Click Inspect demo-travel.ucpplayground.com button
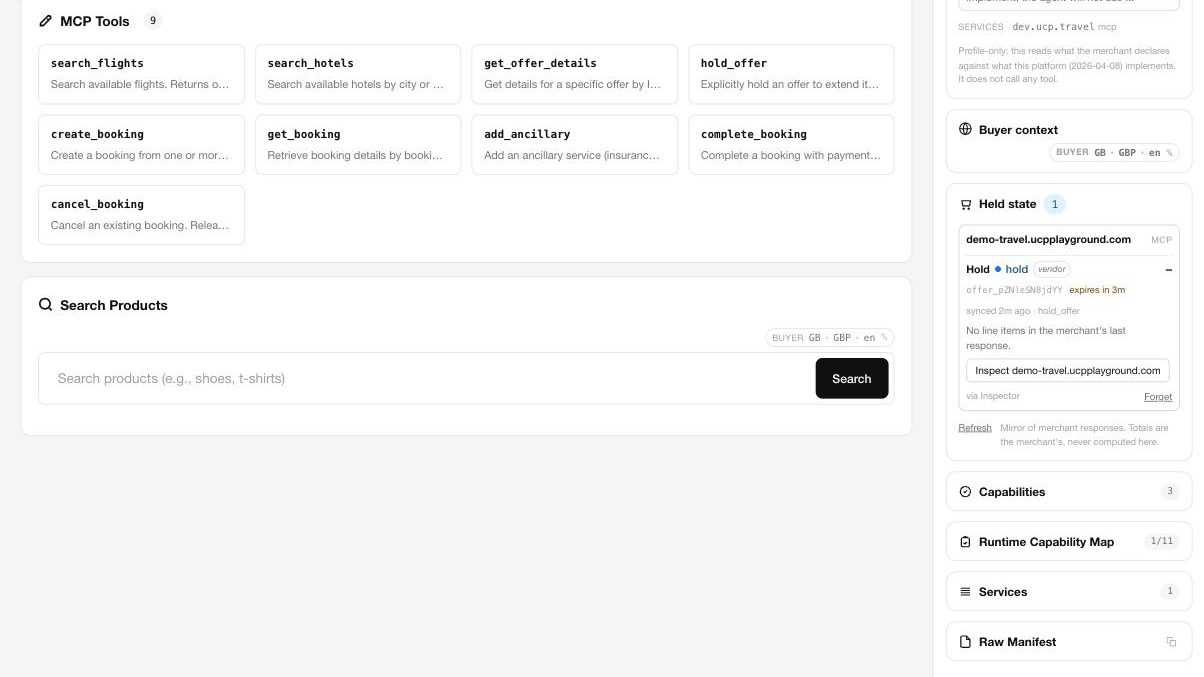Screen dimensions: 1204x677 click(x=1067, y=370)
